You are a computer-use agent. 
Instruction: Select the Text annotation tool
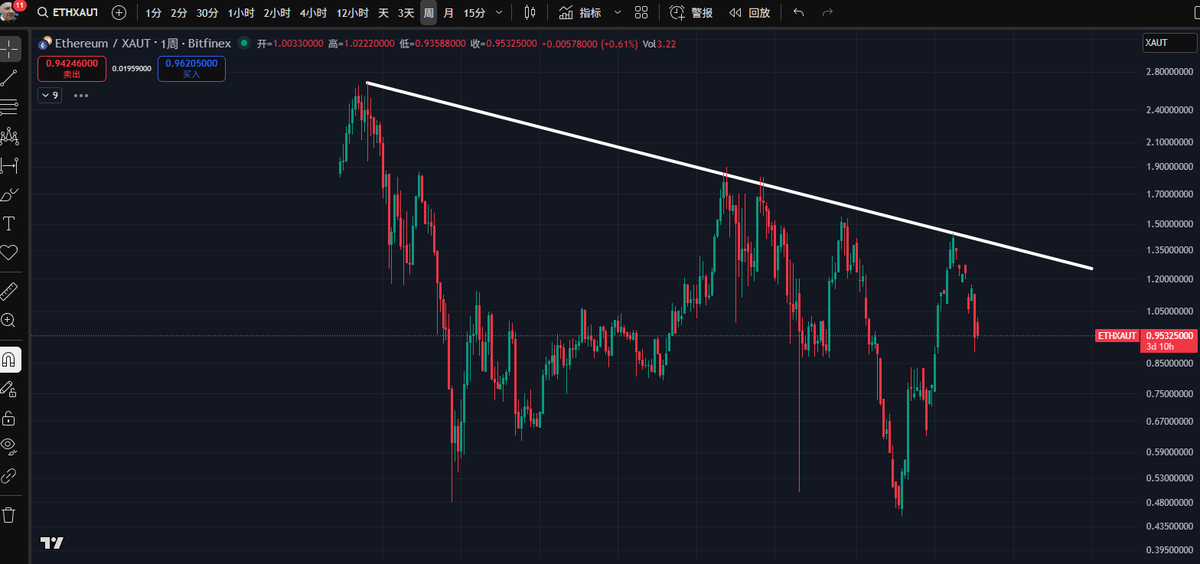9,223
